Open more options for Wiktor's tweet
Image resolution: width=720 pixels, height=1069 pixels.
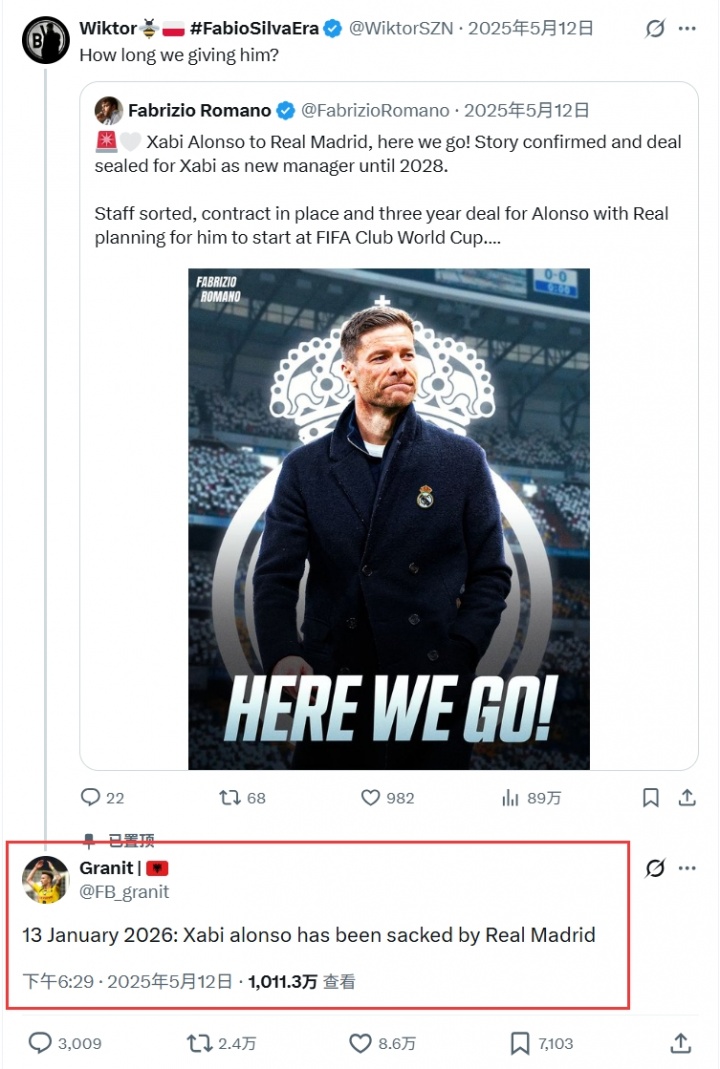click(687, 28)
